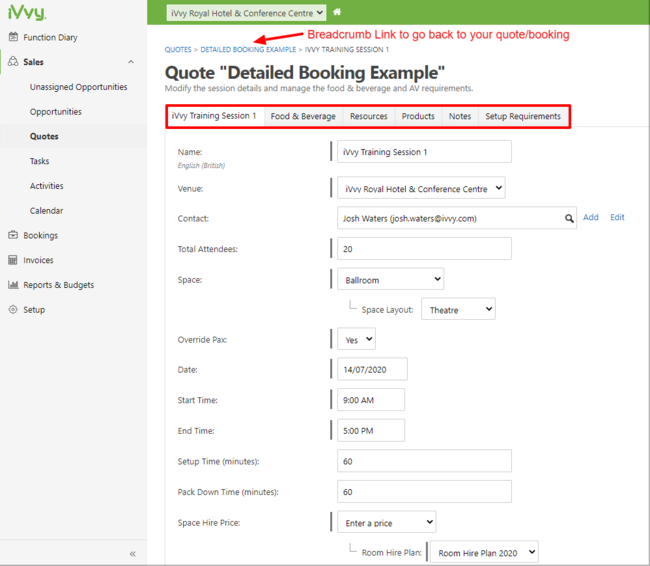The image size is (650, 566).
Task: Click the Edit contact link
Action: (617, 217)
